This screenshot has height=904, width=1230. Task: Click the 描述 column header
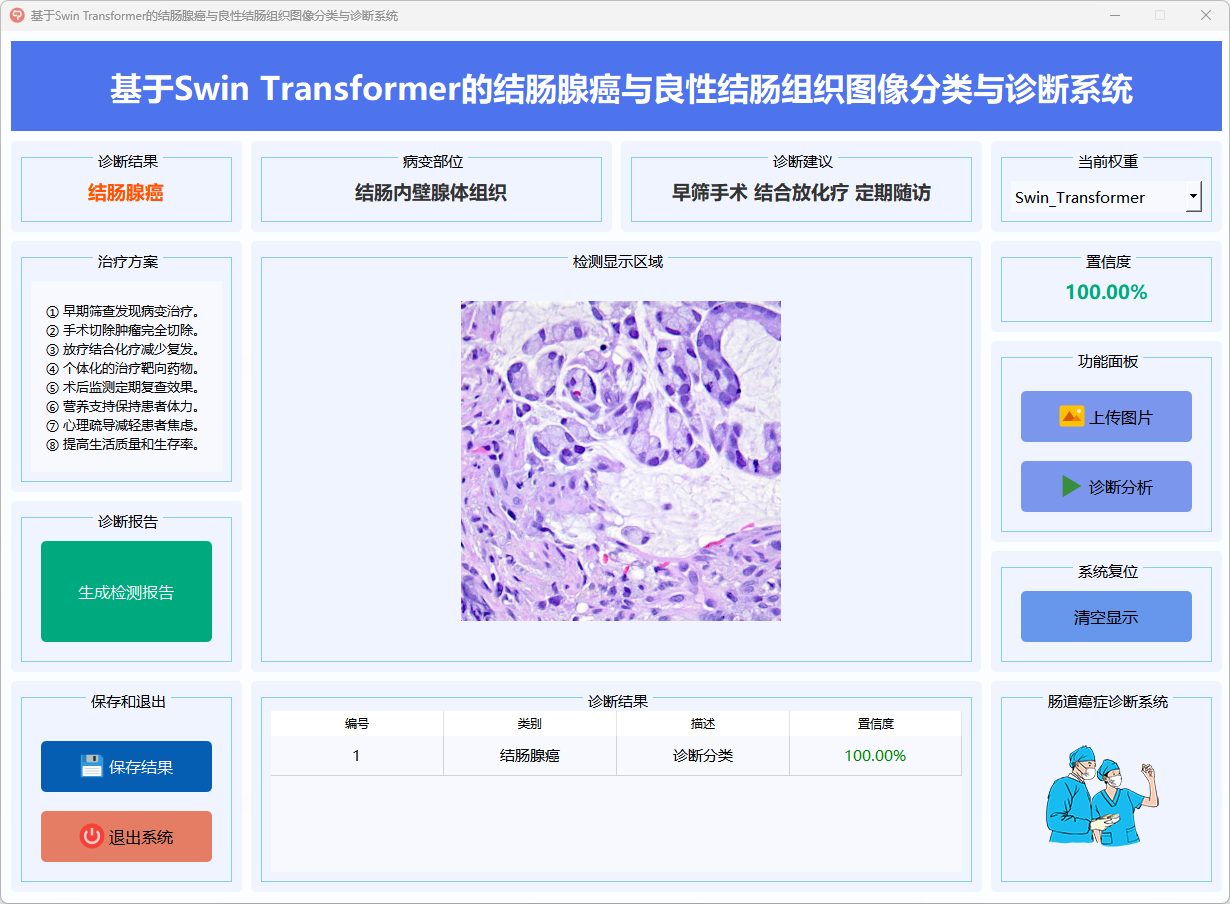point(703,723)
